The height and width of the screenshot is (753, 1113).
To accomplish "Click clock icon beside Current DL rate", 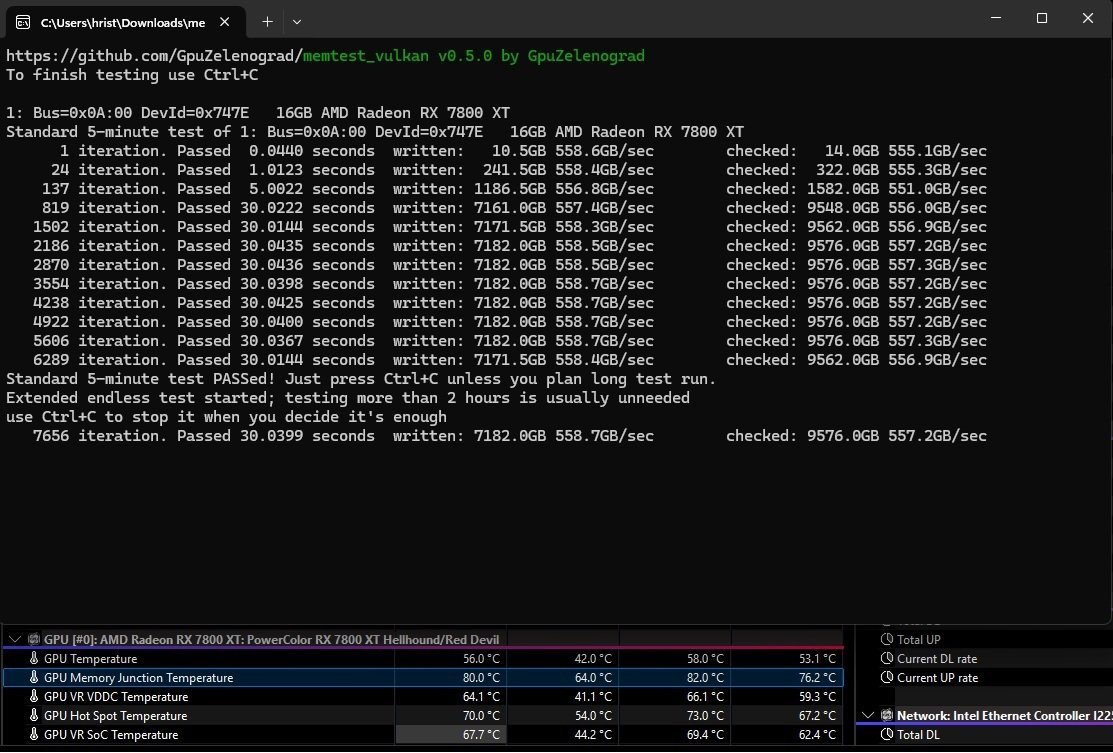I will 887,659.
